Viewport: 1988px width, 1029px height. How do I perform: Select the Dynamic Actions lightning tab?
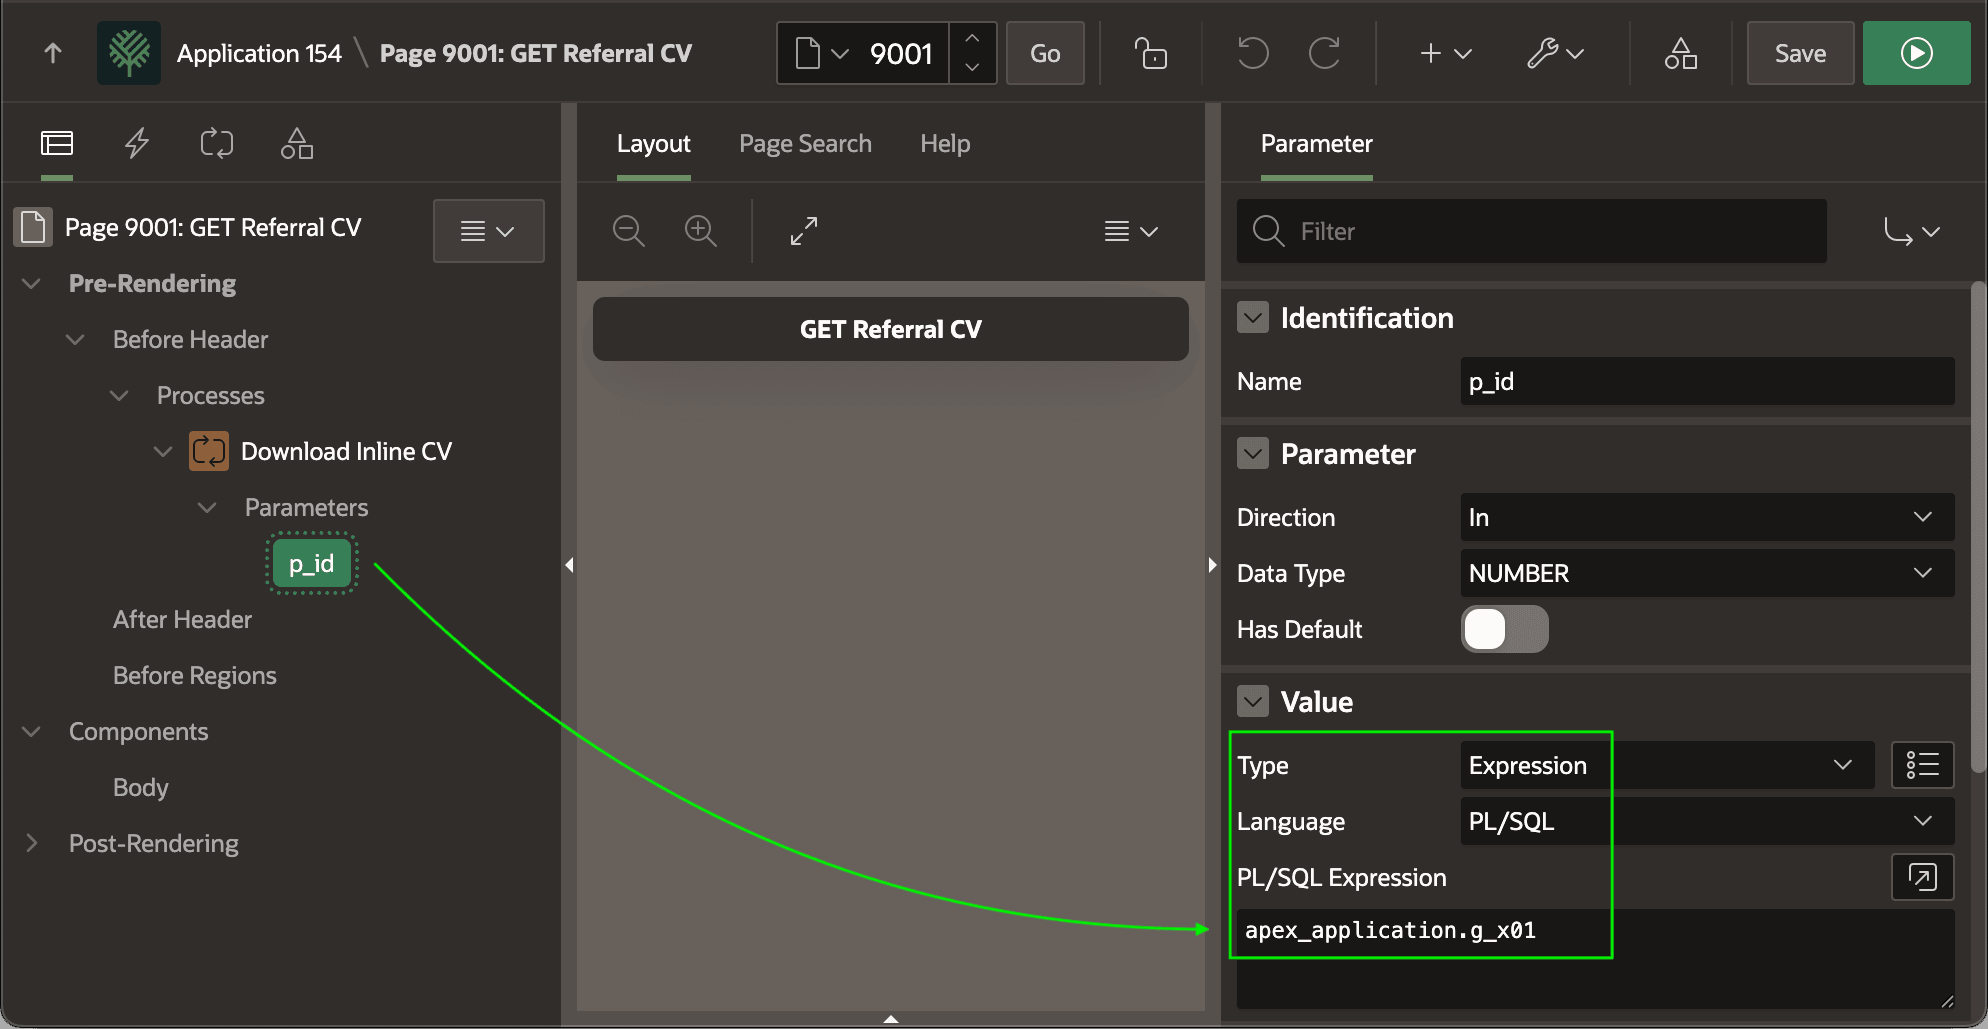coord(137,144)
